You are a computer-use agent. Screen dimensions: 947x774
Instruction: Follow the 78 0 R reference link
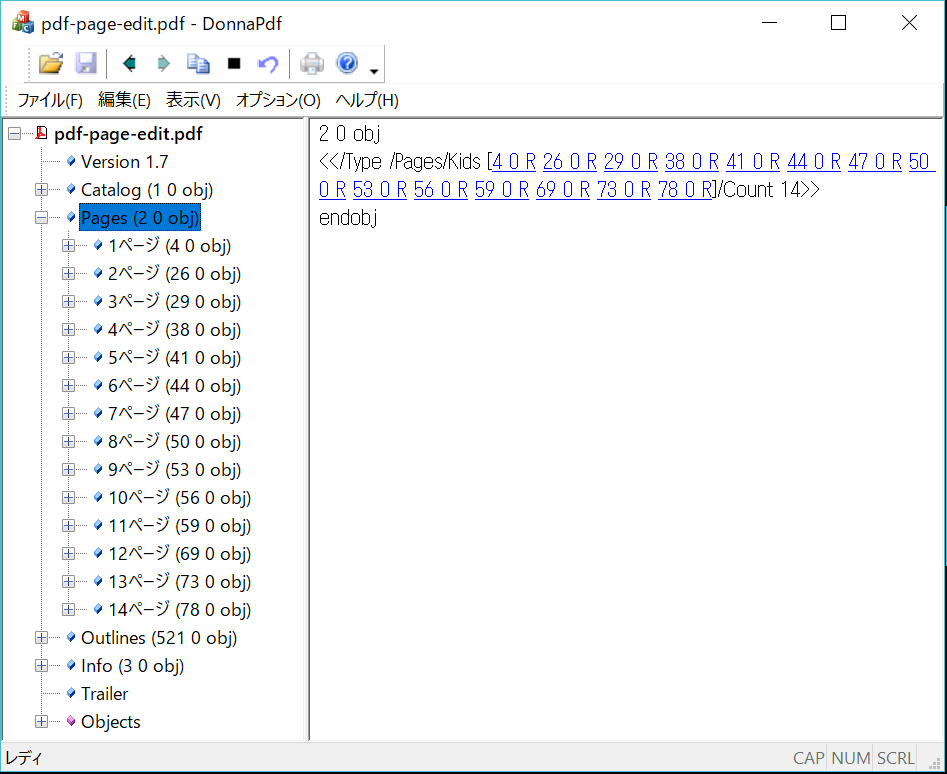[684, 190]
